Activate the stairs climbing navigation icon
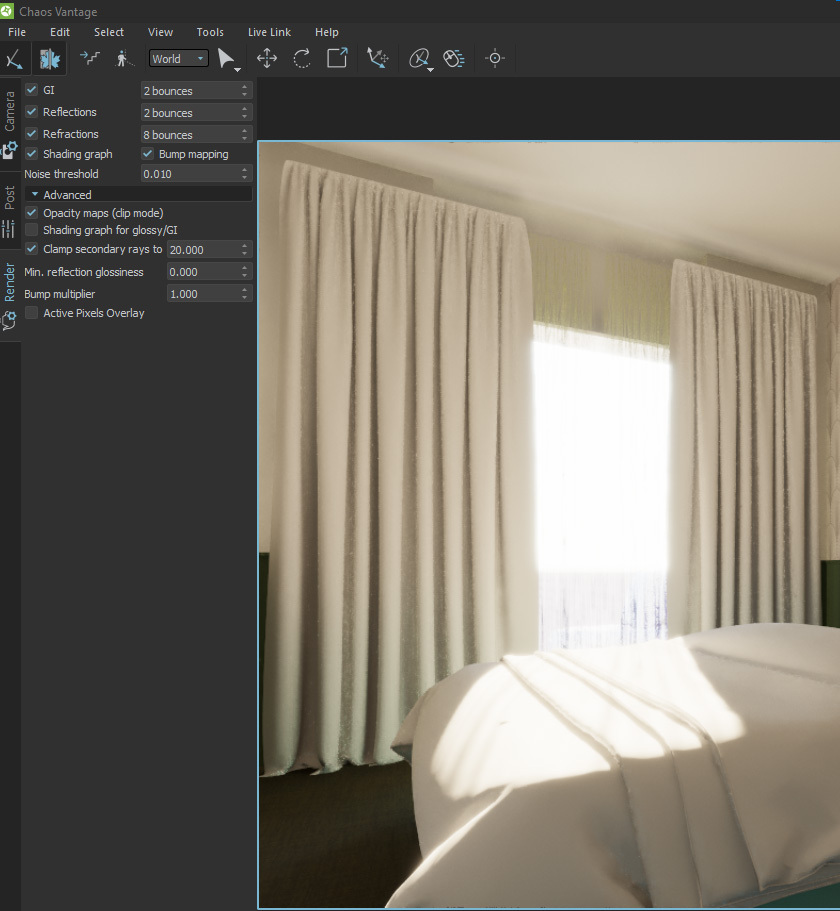Image resolution: width=840 pixels, height=911 pixels. tap(90, 58)
